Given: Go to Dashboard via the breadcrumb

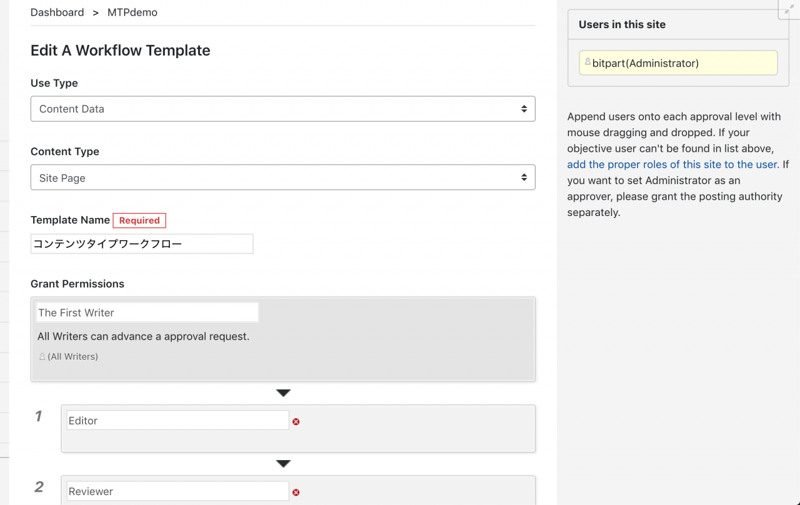Looking at the screenshot, I should [x=57, y=13].
